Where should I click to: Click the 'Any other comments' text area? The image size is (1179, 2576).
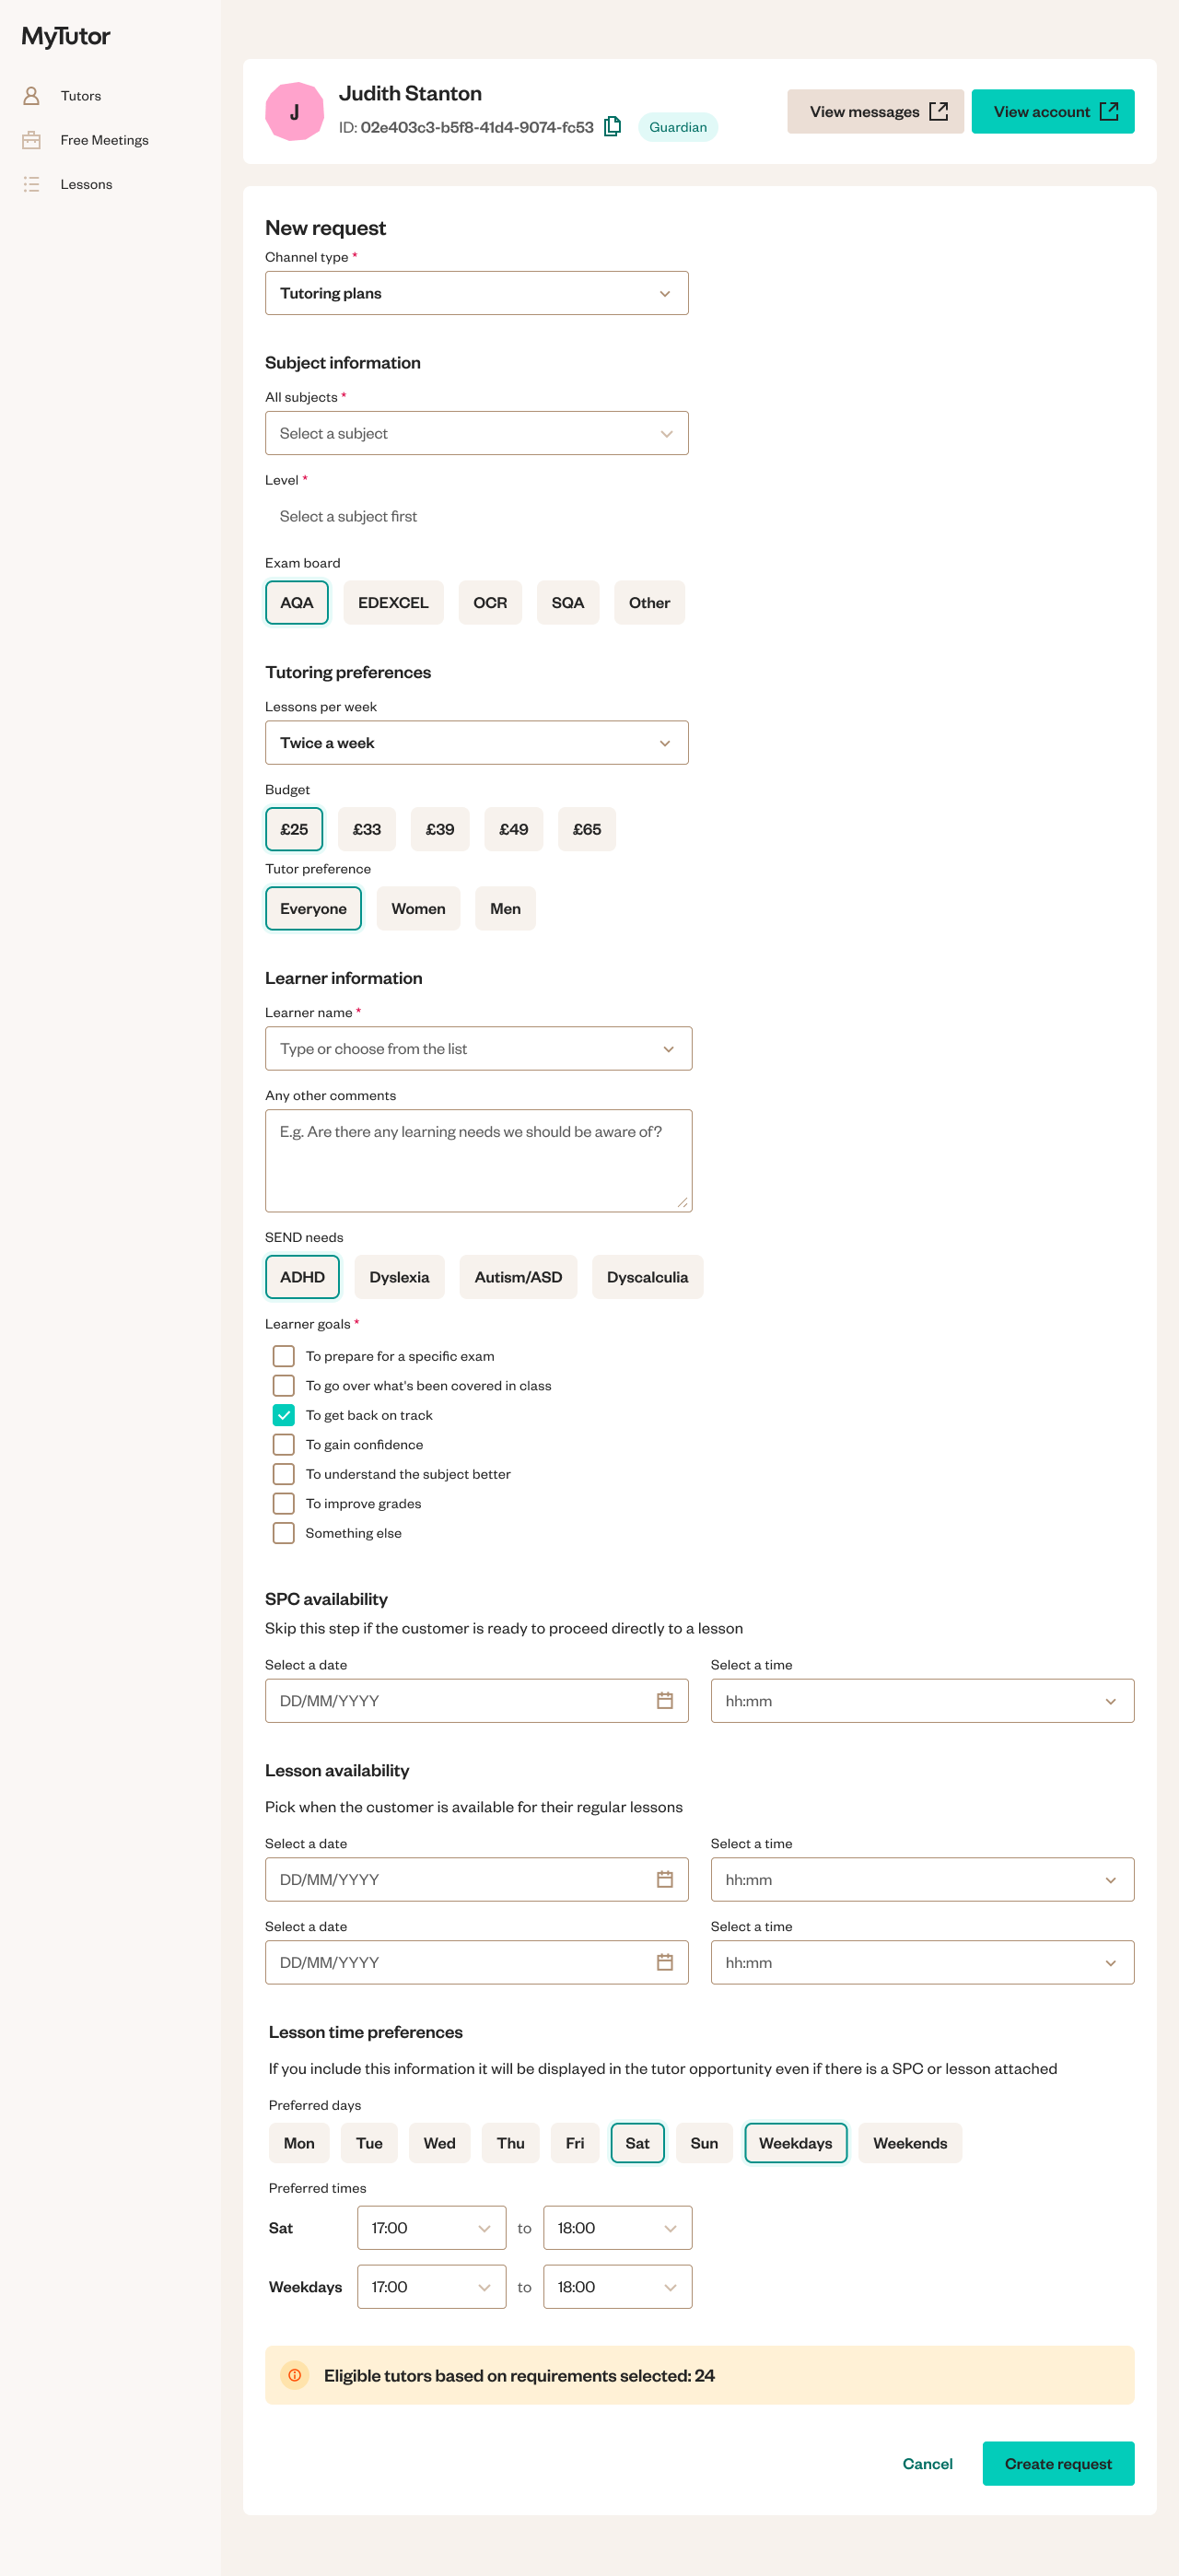pyautogui.click(x=478, y=1161)
